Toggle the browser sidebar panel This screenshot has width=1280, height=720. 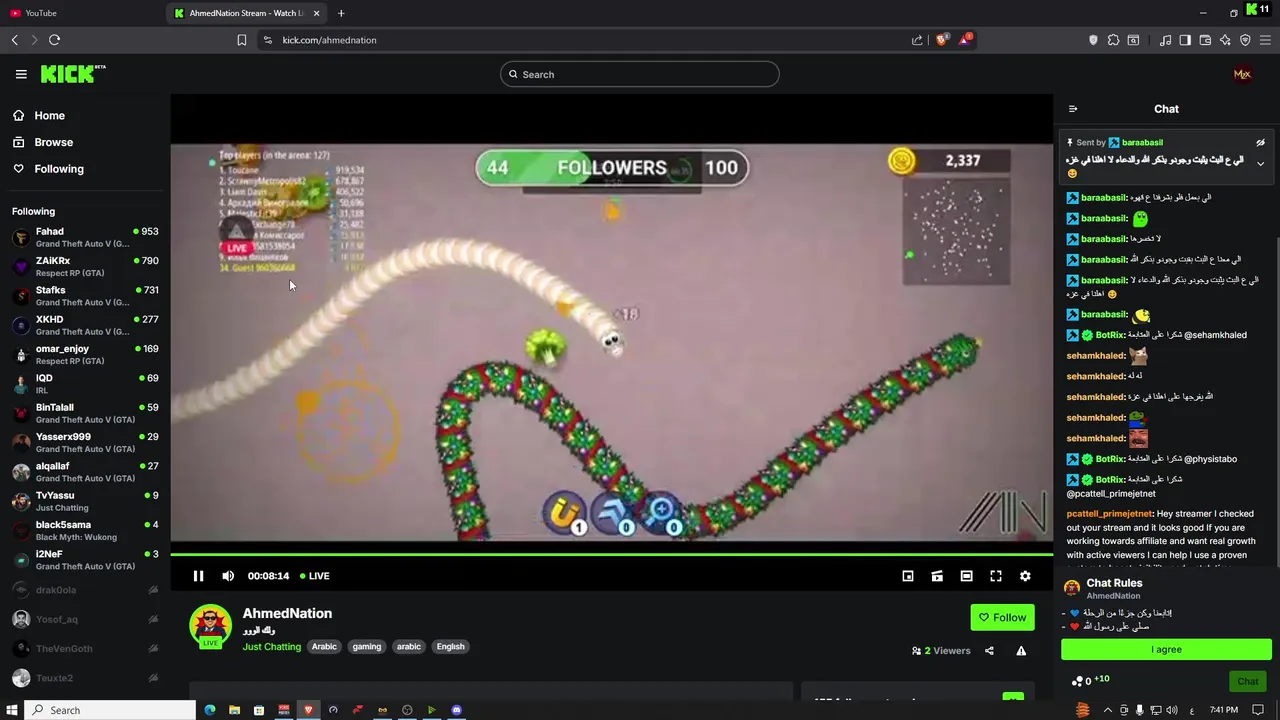click(x=1185, y=40)
